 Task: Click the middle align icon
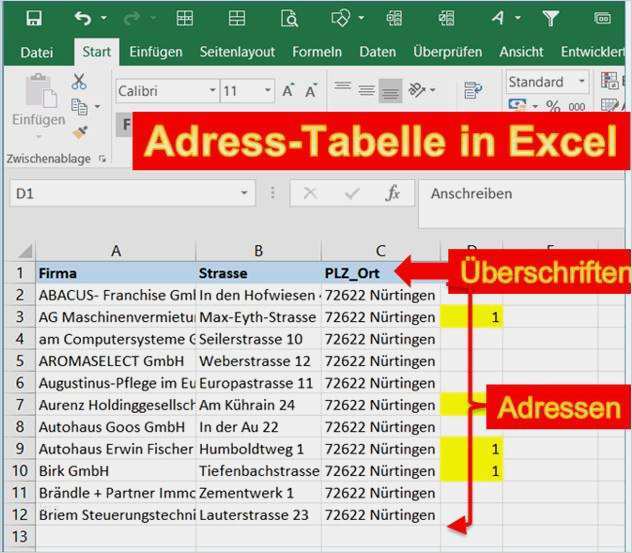click(366, 90)
